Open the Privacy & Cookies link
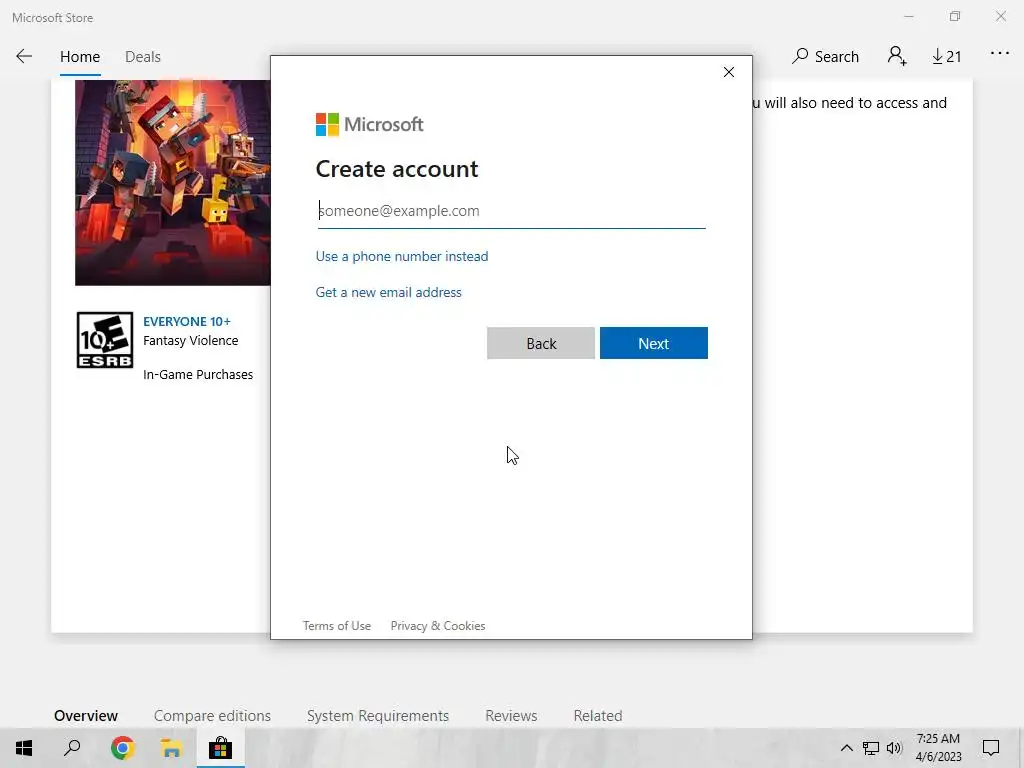The width and height of the screenshot is (1024, 768). (438, 626)
